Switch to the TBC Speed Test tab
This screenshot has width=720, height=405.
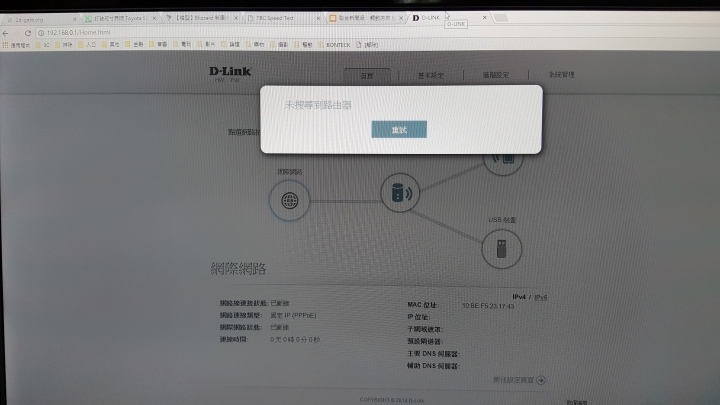[x=283, y=18]
